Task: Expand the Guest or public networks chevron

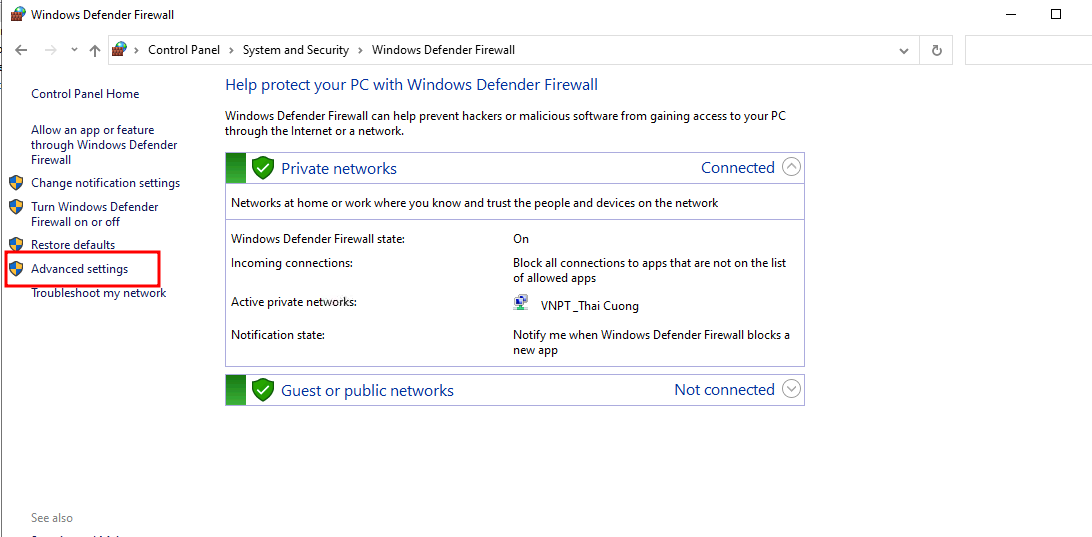Action: coord(792,389)
